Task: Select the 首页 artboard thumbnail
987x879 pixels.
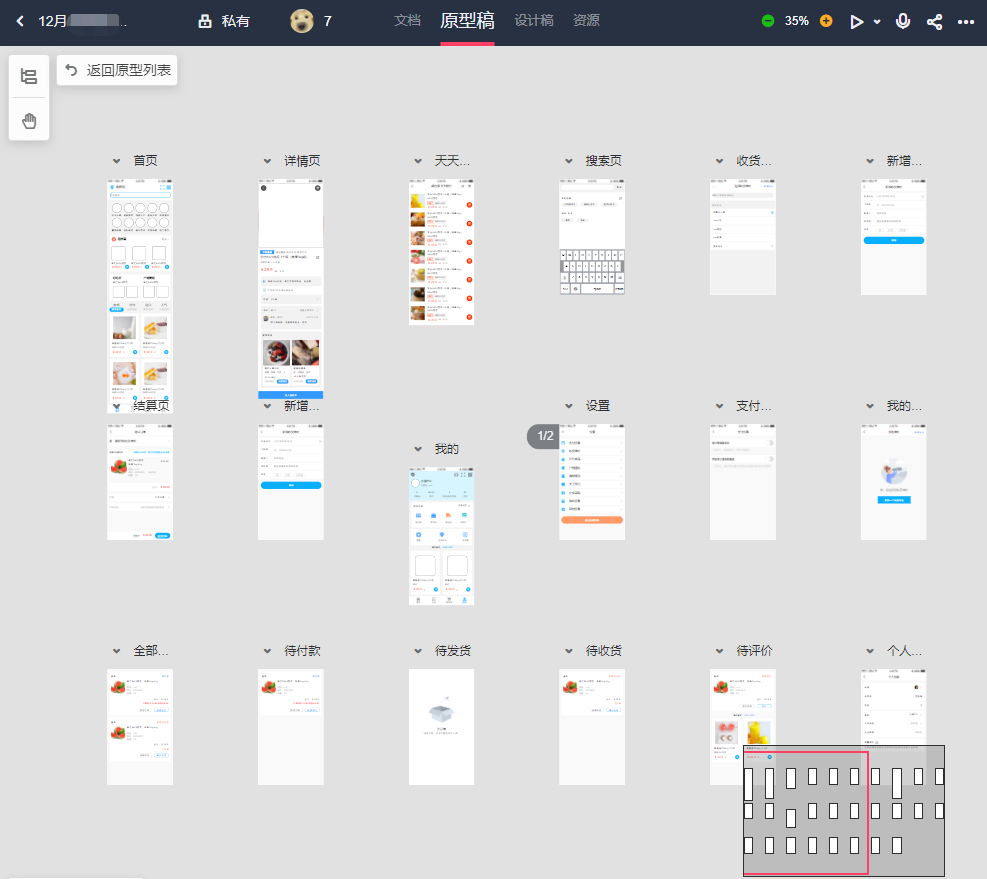Action: click(140, 296)
